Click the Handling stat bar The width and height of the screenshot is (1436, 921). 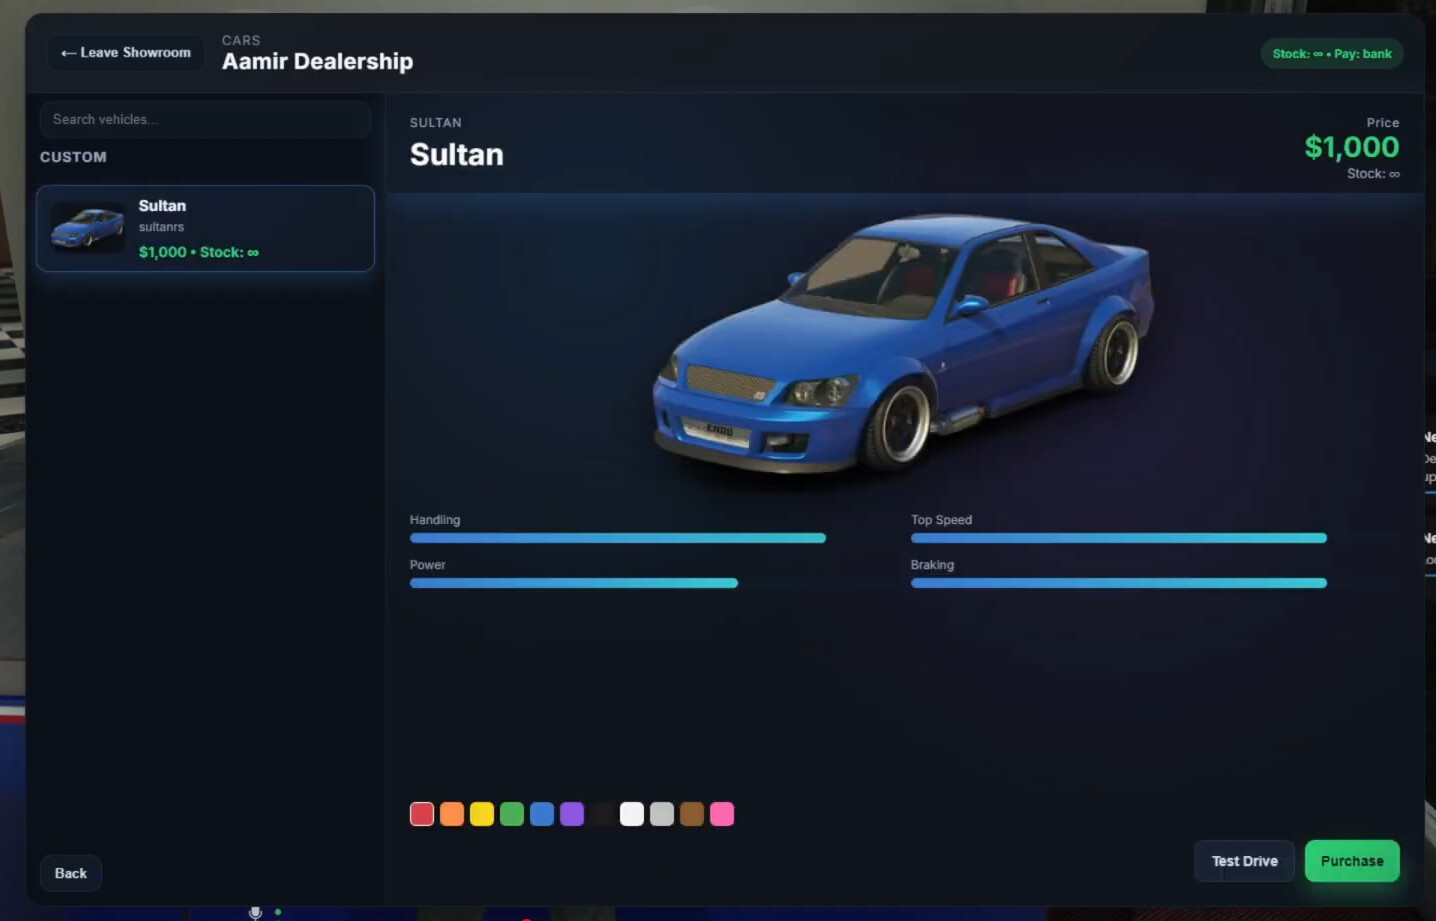coord(618,538)
